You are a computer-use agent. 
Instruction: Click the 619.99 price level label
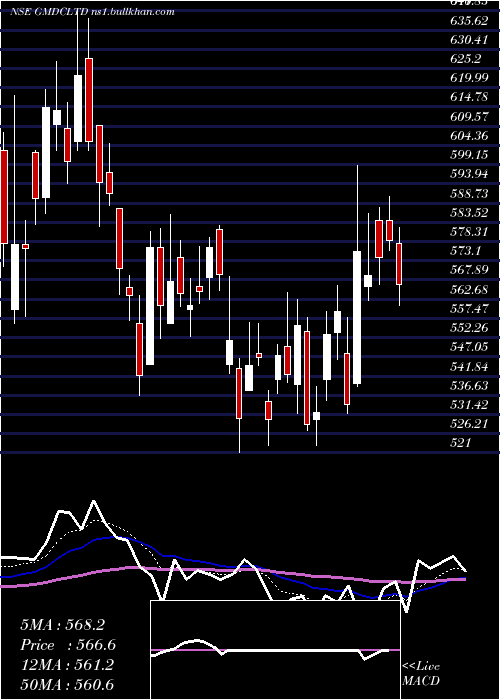pyautogui.click(x=469, y=78)
